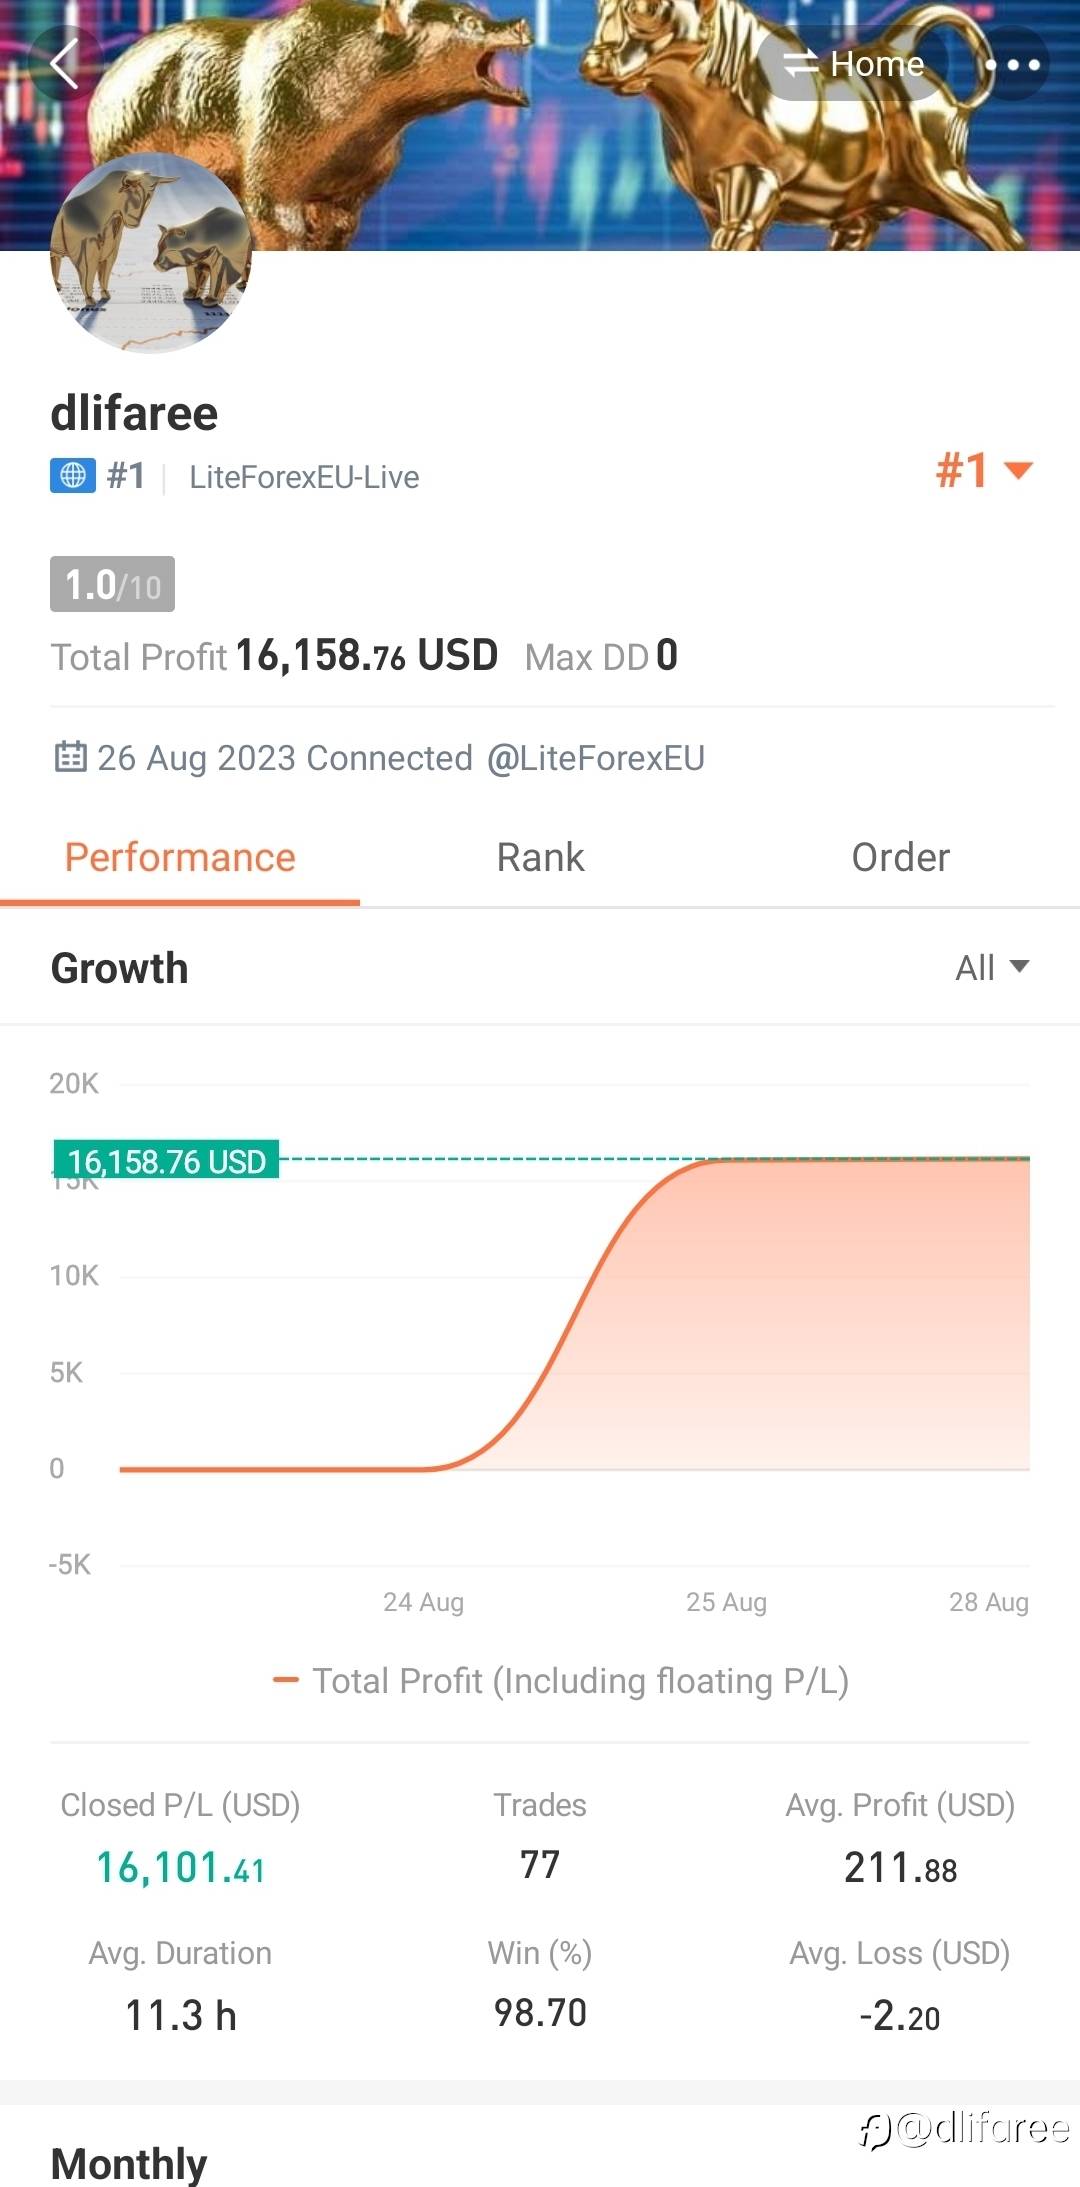Tap the LiteForexEU-Live server label
Image resolution: width=1080 pixels, height=2187 pixels.
click(304, 477)
